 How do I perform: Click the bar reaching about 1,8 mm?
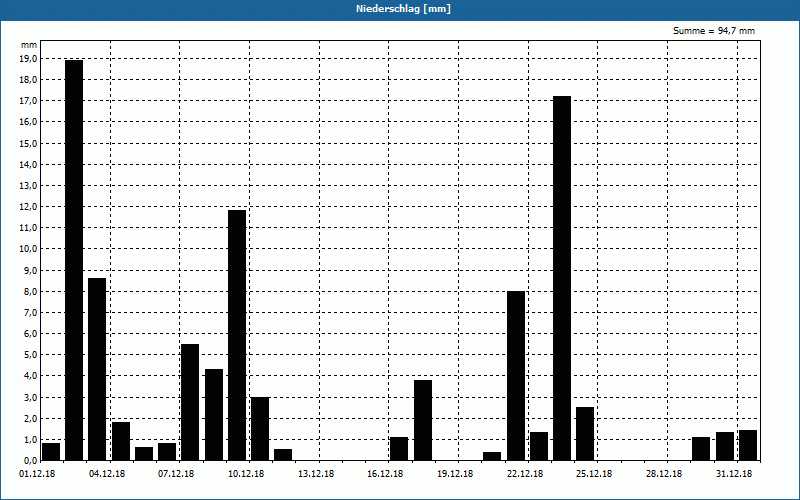tap(121, 441)
